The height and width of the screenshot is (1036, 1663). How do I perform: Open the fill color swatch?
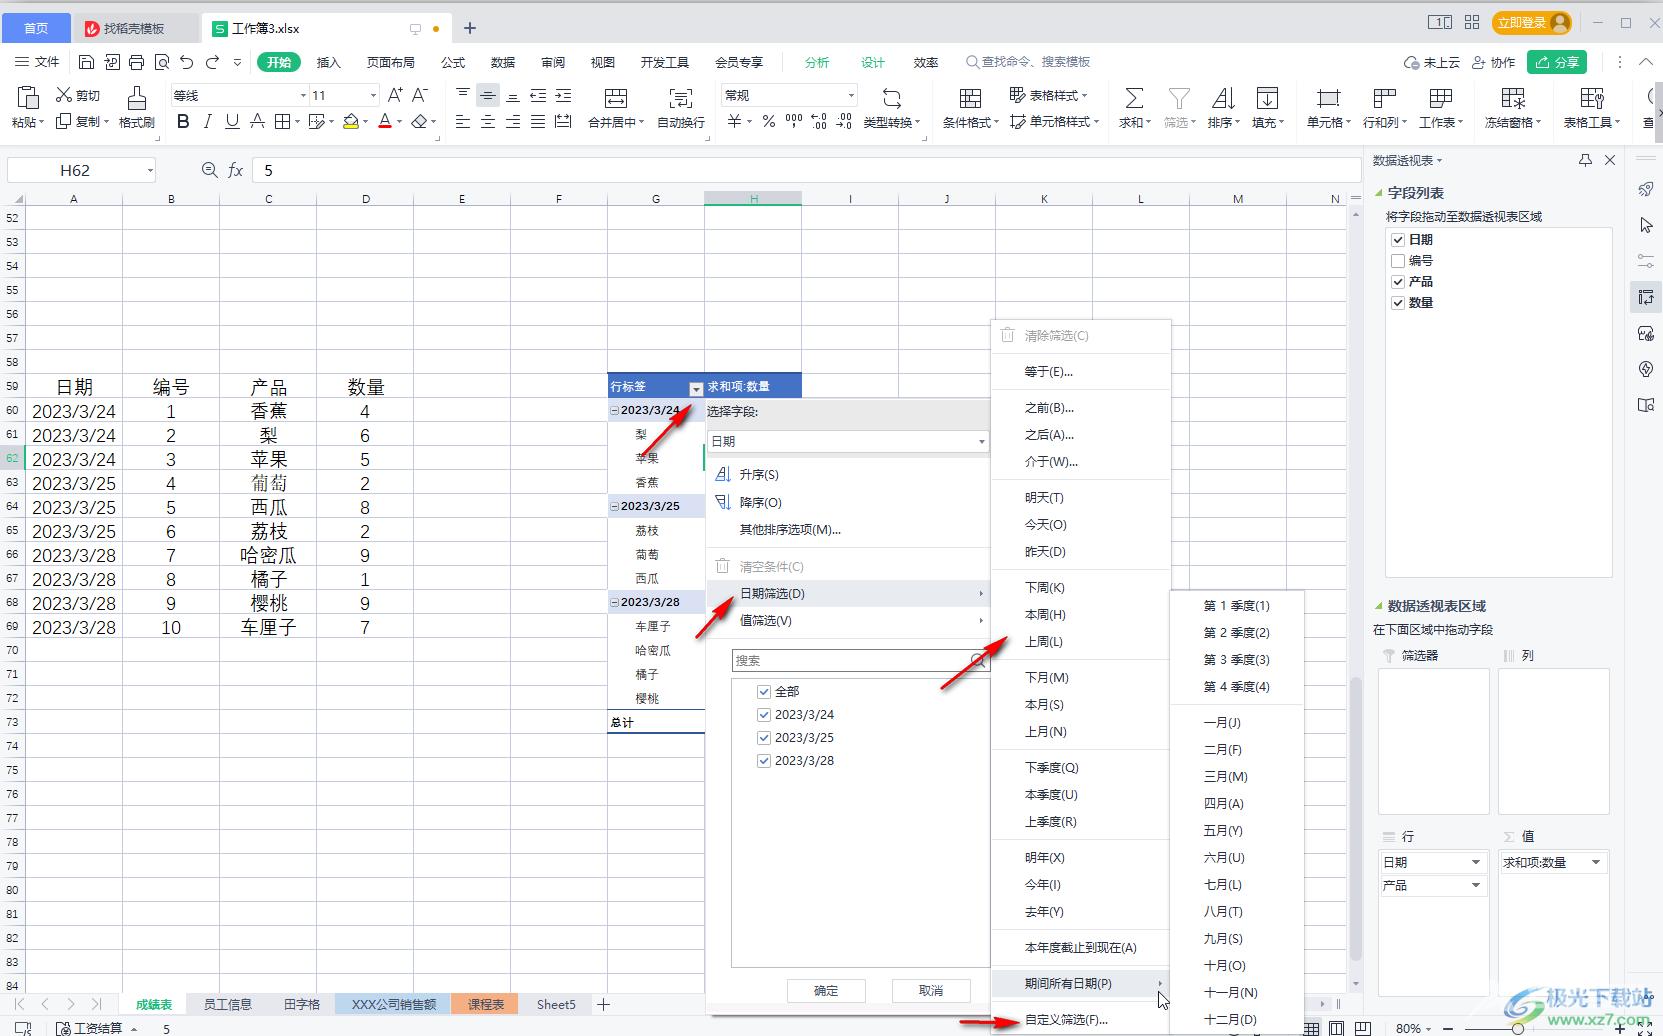click(x=350, y=122)
